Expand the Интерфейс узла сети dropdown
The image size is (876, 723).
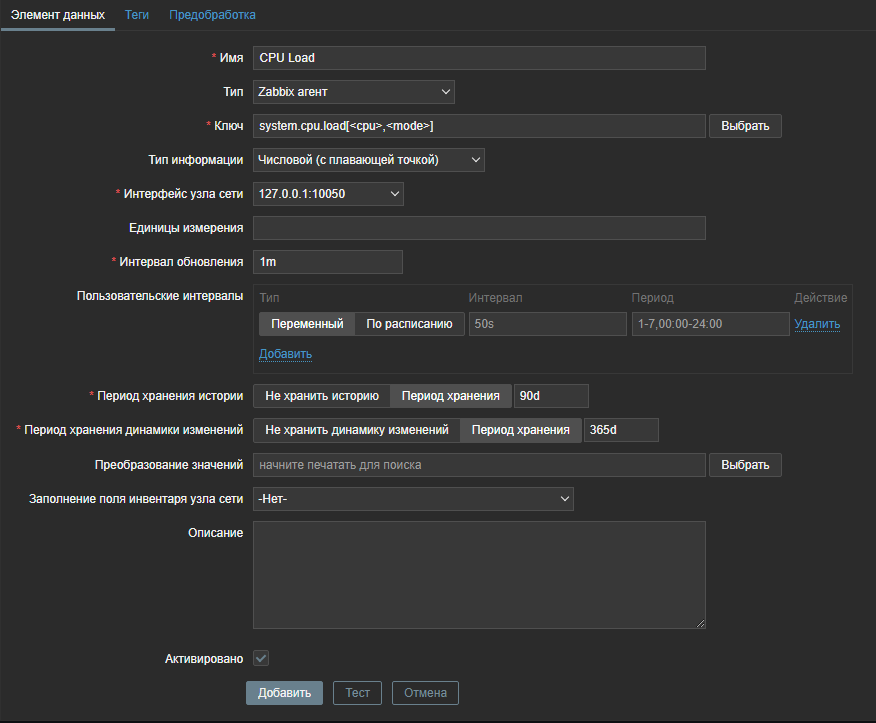coord(328,194)
